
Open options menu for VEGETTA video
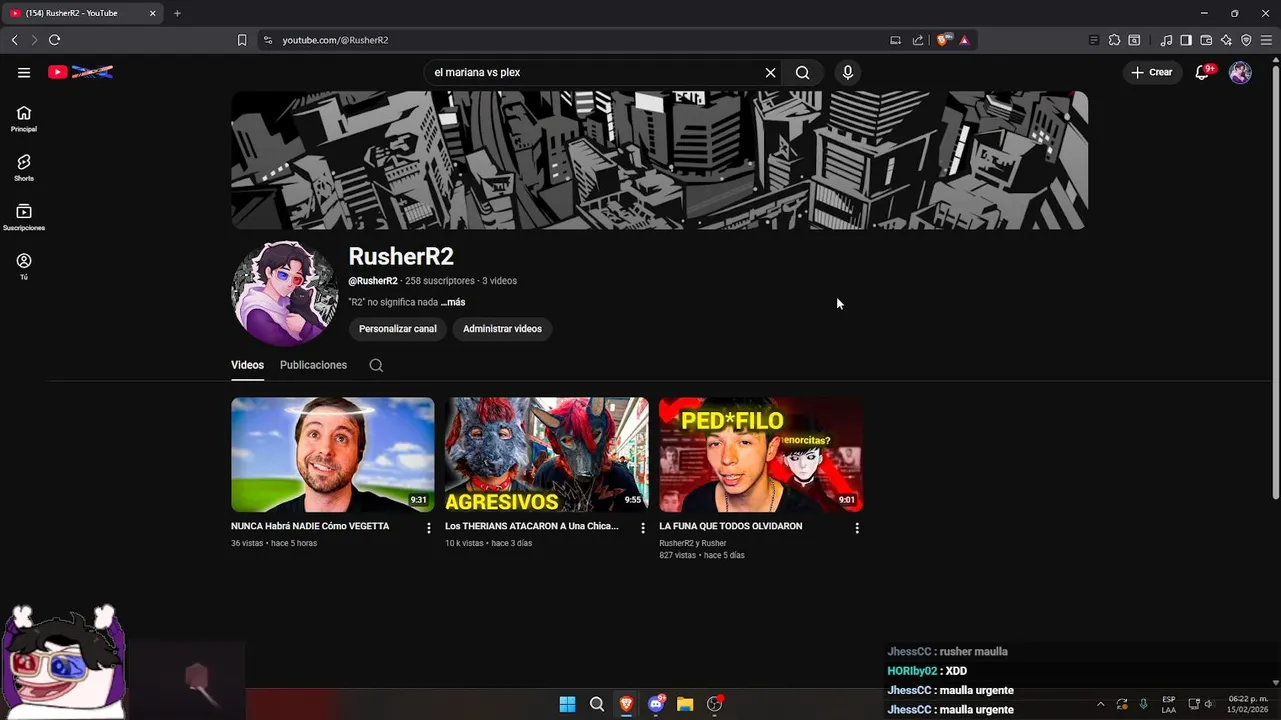pyautogui.click(x=429, y=528)
